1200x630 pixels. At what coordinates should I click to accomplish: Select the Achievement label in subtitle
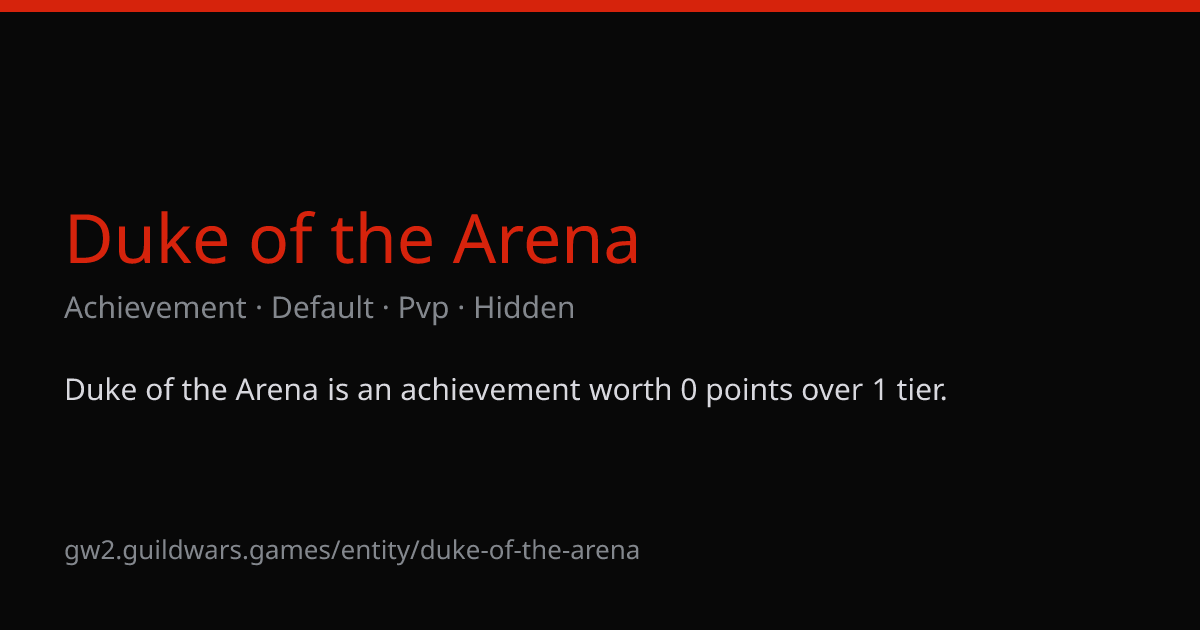point(155,308)
